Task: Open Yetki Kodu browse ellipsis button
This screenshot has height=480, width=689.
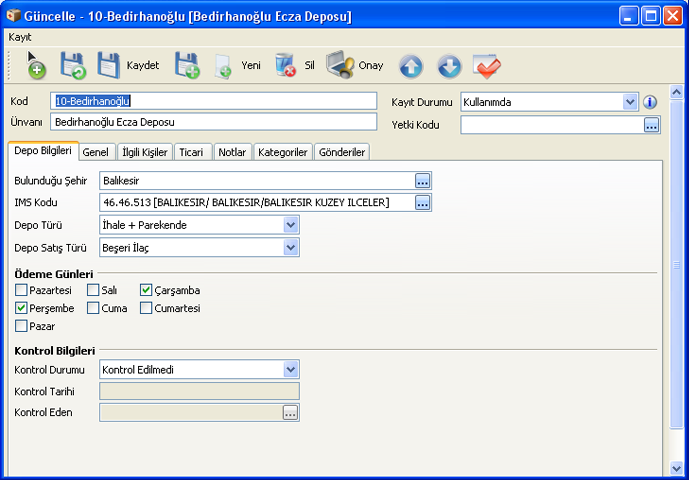Action: pyautogui.click(x=651, y=125)
